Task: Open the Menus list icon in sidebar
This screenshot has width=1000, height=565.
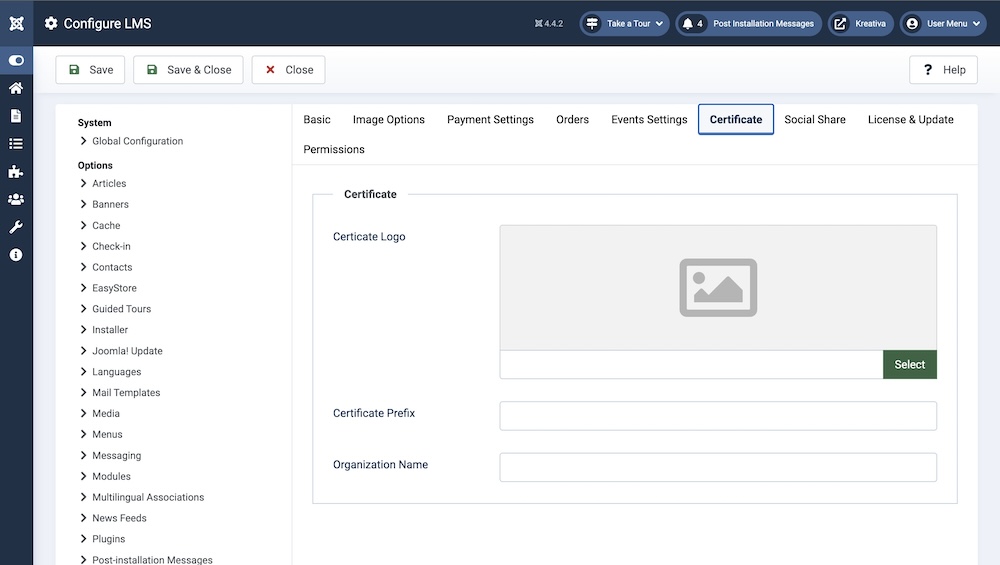Action: click(x=16, y=144)
